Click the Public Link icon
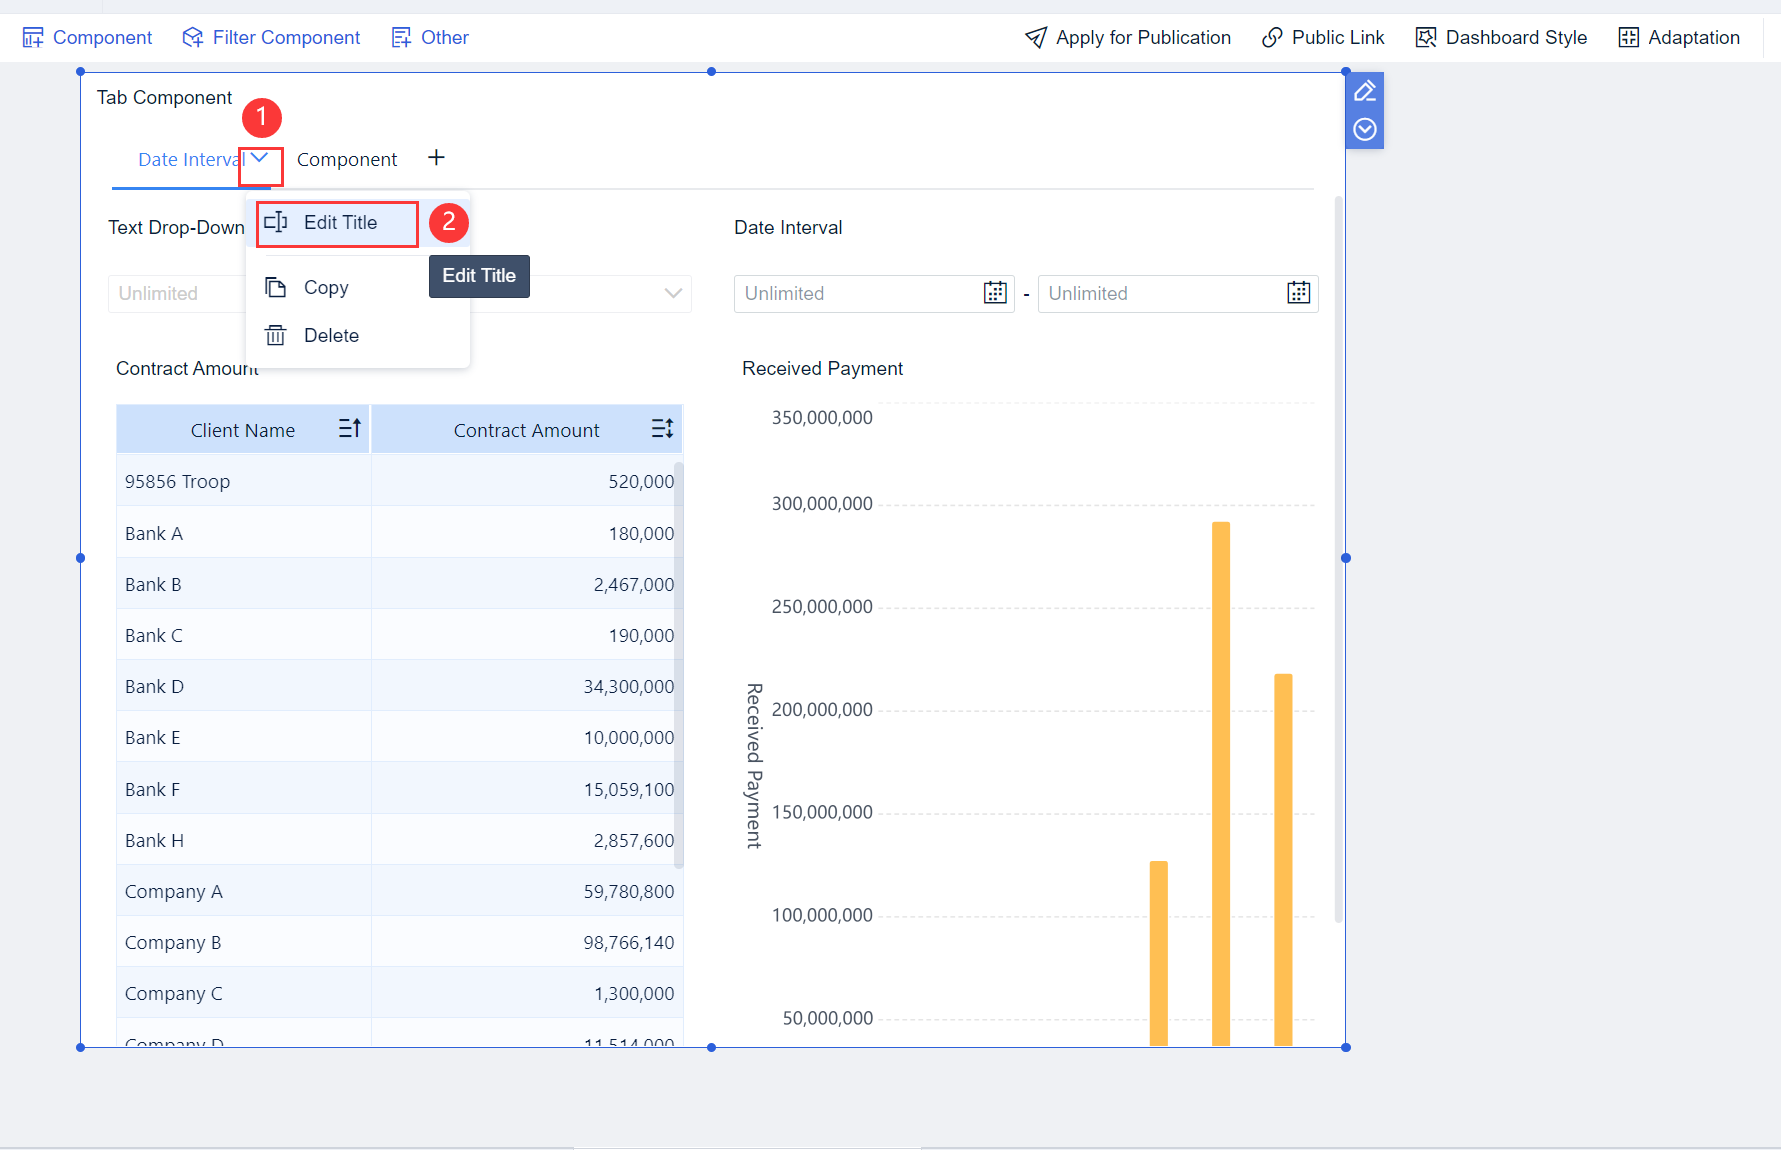Screen dimensions: 1781x1150 [1272, 37]
